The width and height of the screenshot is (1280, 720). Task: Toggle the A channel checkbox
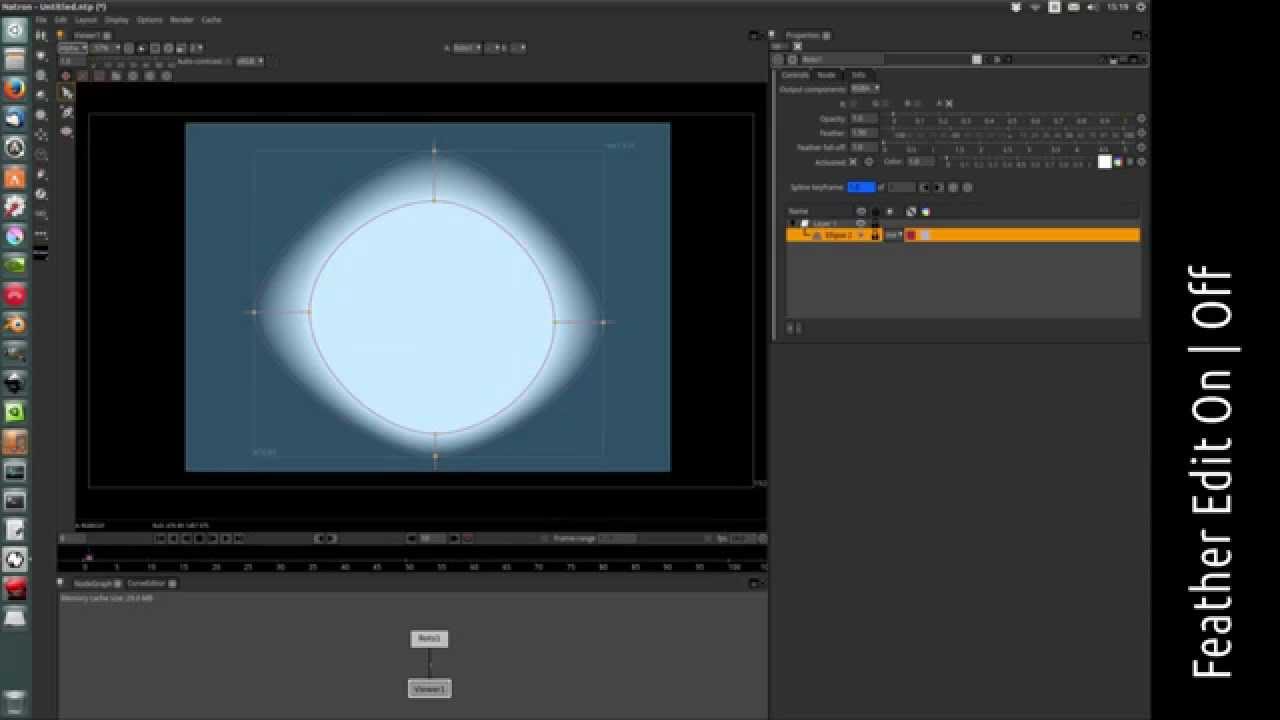pyautogui.click(x=949, y=104)
